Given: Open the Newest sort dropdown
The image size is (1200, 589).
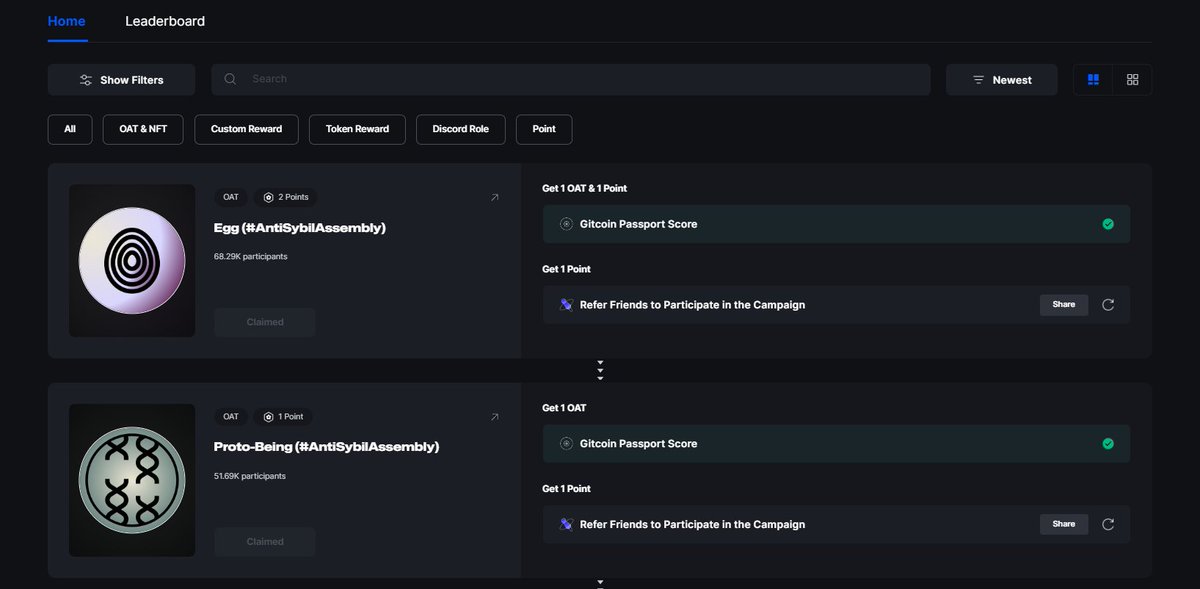Looking at the screenshot, I should [1001, 80].
